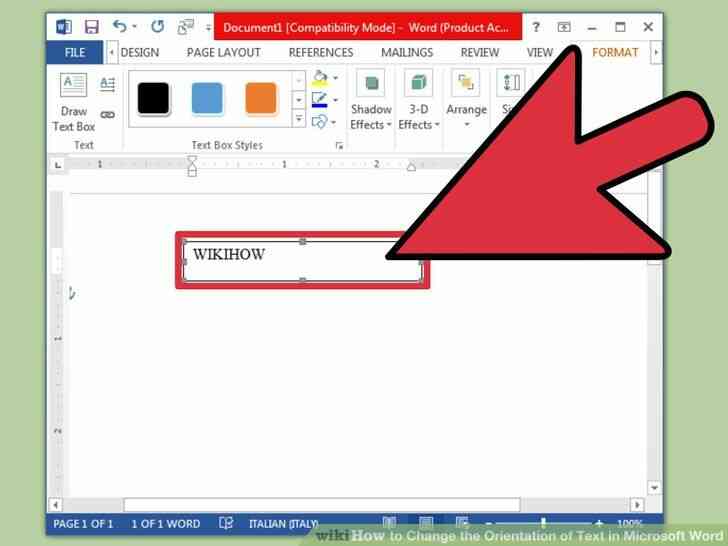This screenshot has width=728, height=546.
Task: Open Text Box Styles dialog launcher
Action: tap(339, 146)
